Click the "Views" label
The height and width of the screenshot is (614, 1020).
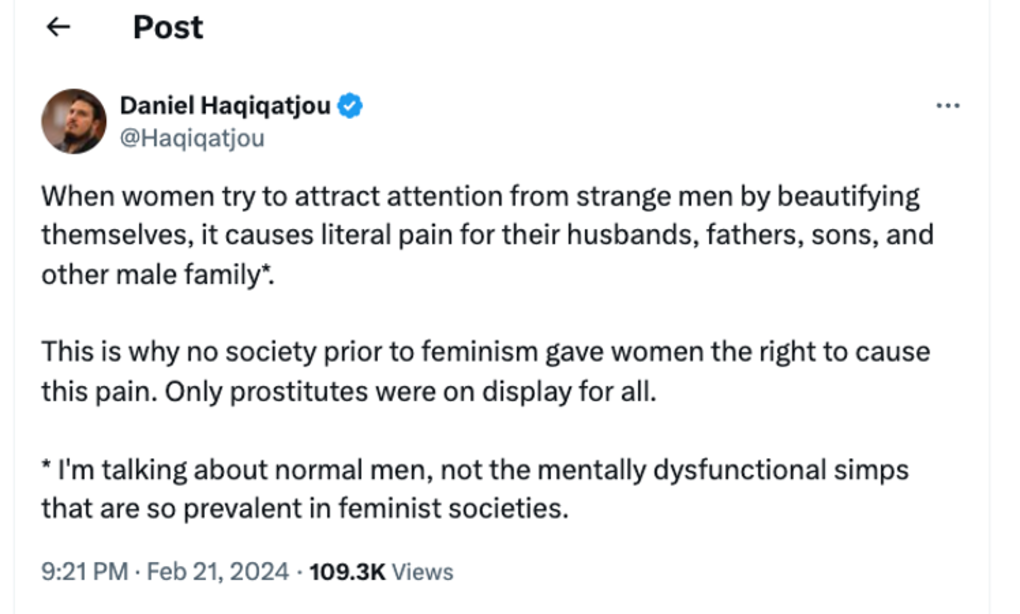click(421, 572)
